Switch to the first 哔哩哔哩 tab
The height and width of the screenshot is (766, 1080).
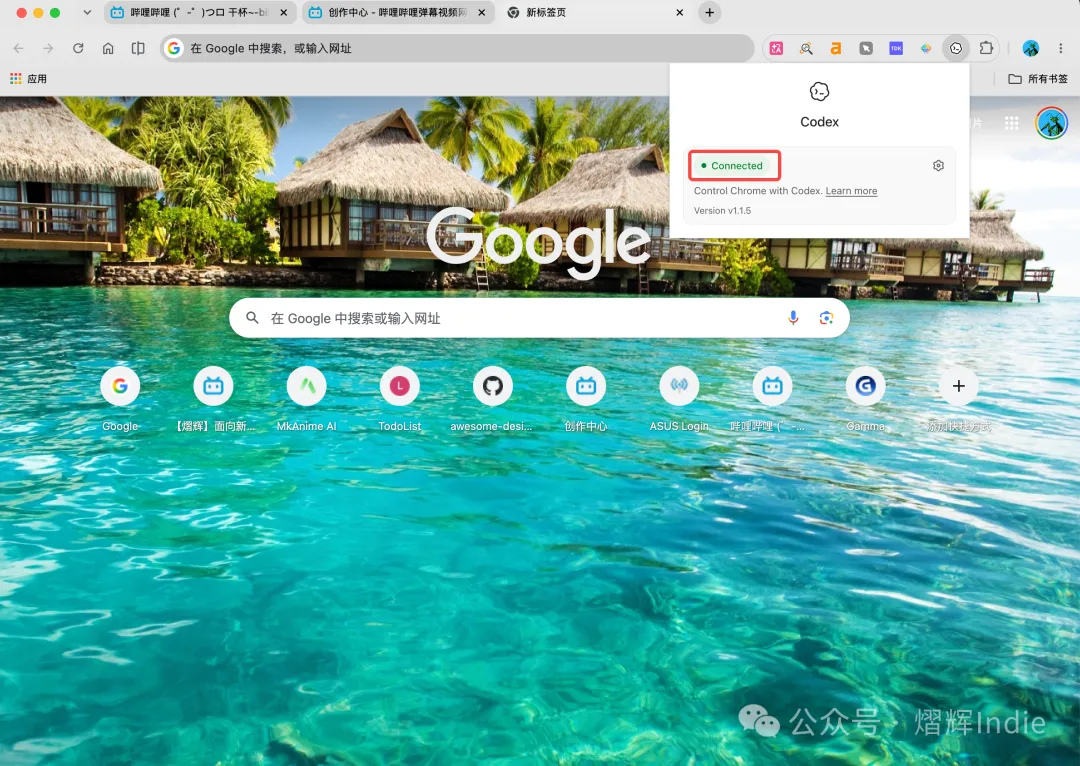(x=199, y=12)
